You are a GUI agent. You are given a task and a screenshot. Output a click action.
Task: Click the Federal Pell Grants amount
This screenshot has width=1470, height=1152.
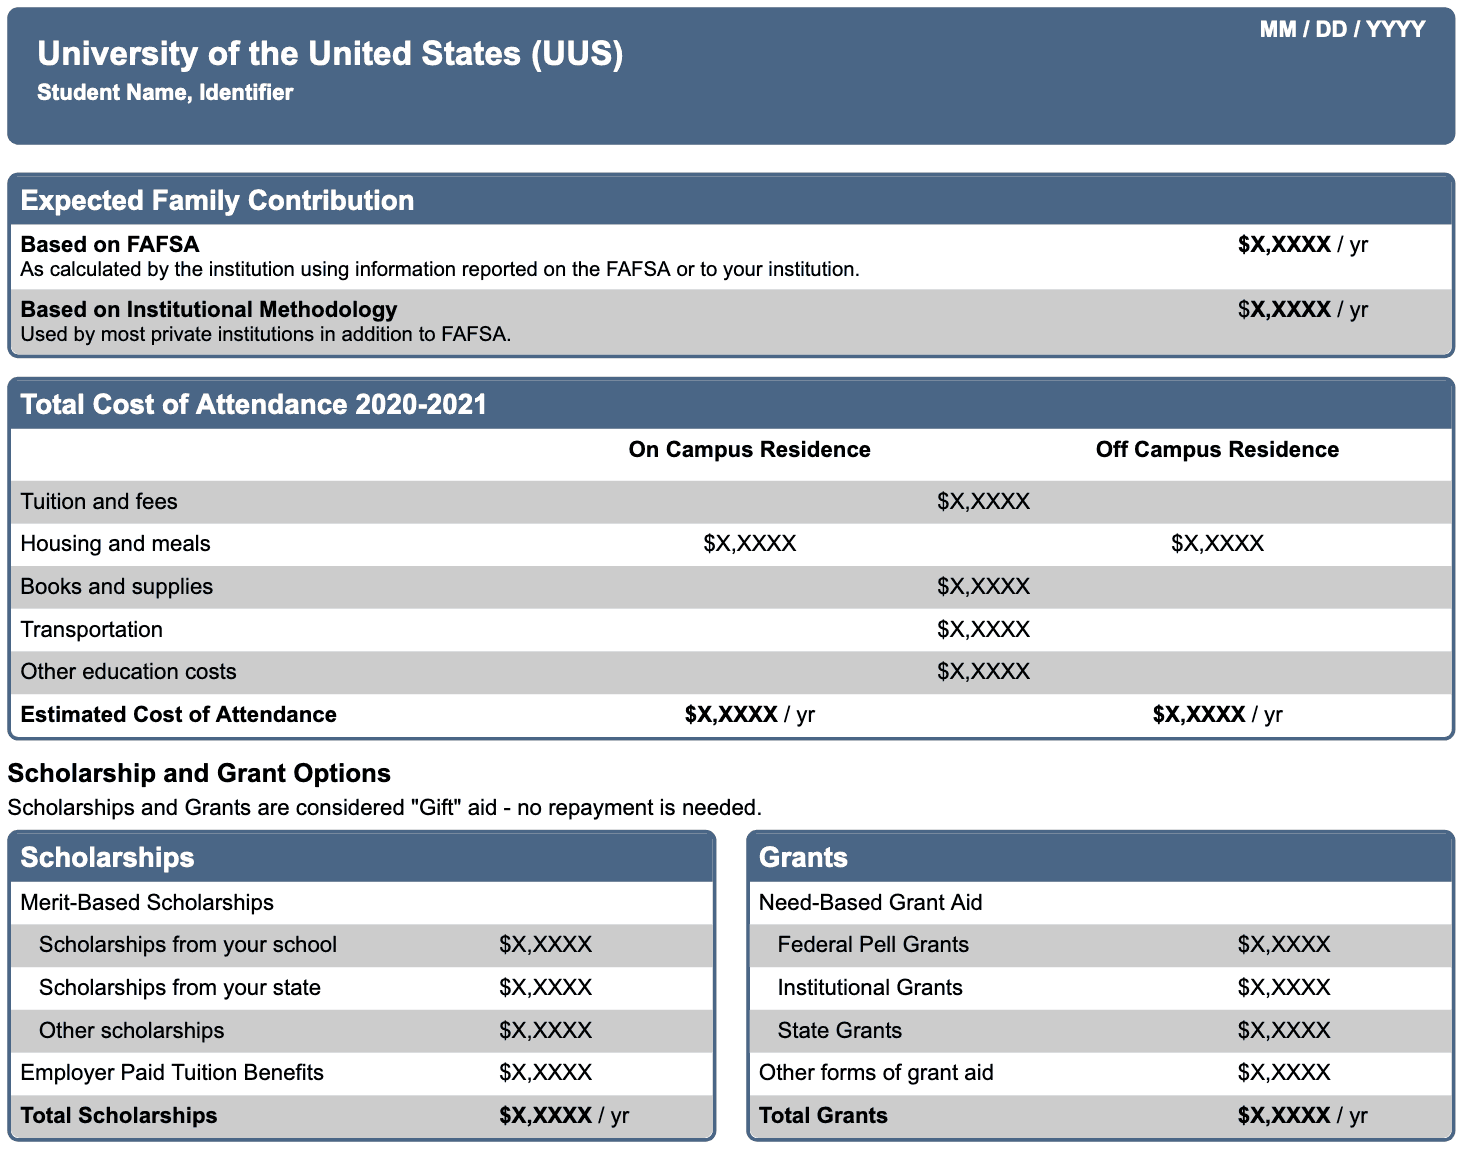(1284, 945)
